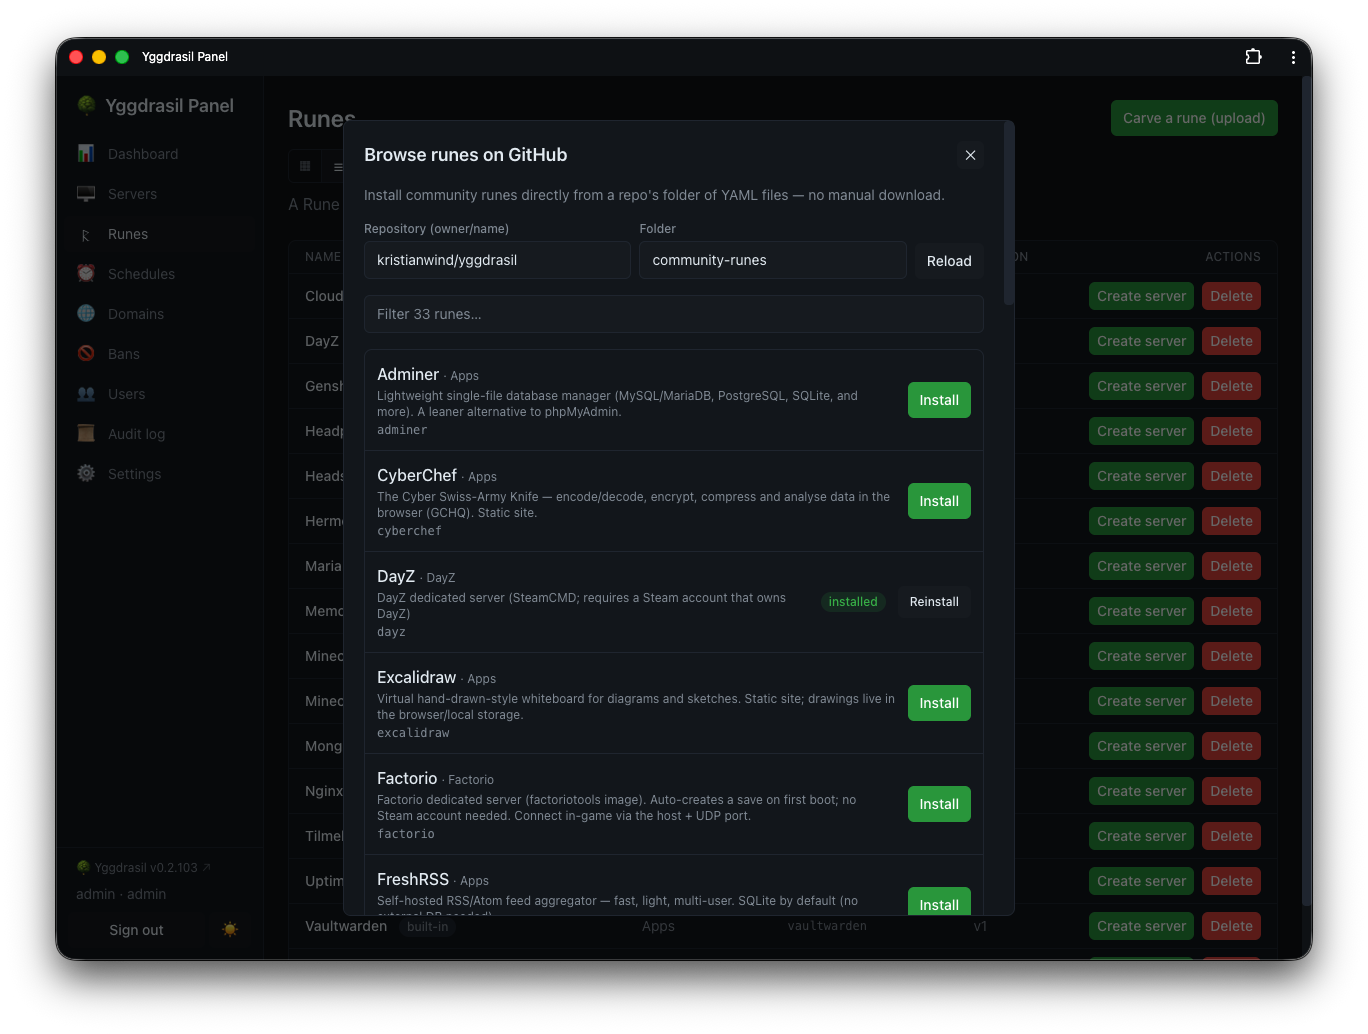Create server in the Mong row
This screenshot has height=1034, width=1368.
tap(1141, 746)
